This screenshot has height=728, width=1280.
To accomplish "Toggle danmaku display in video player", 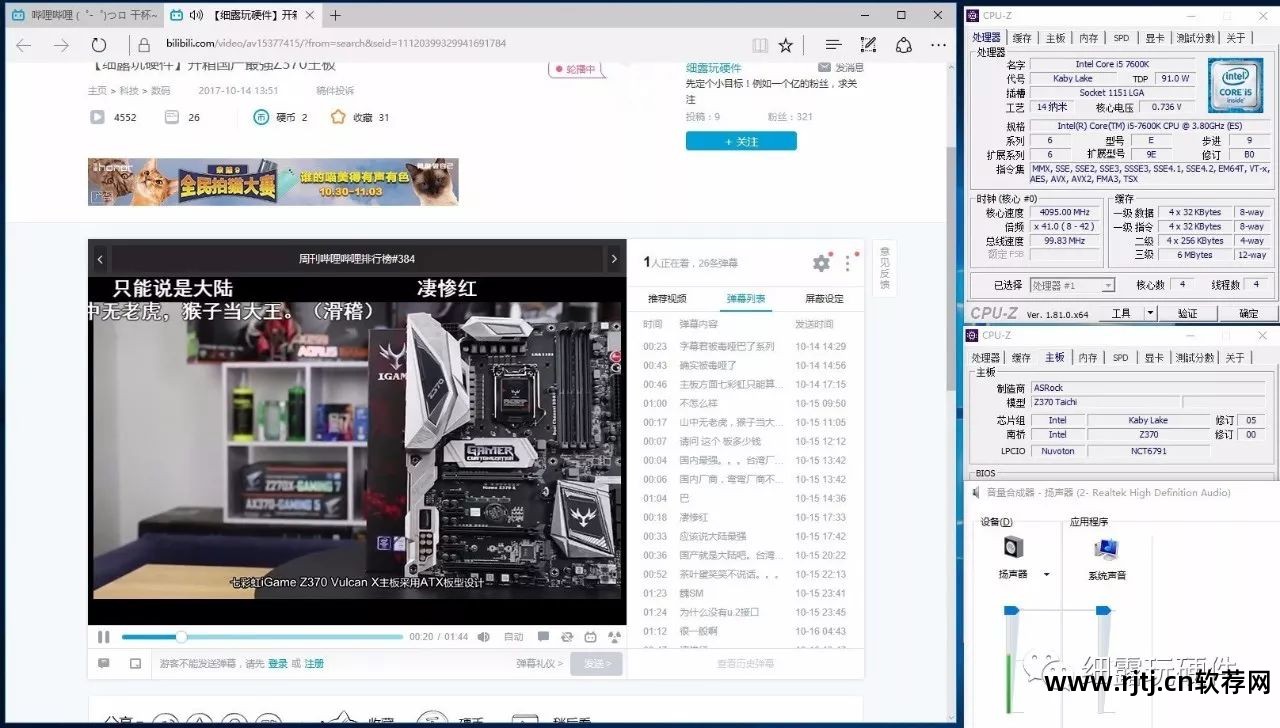I will [543, 637].
